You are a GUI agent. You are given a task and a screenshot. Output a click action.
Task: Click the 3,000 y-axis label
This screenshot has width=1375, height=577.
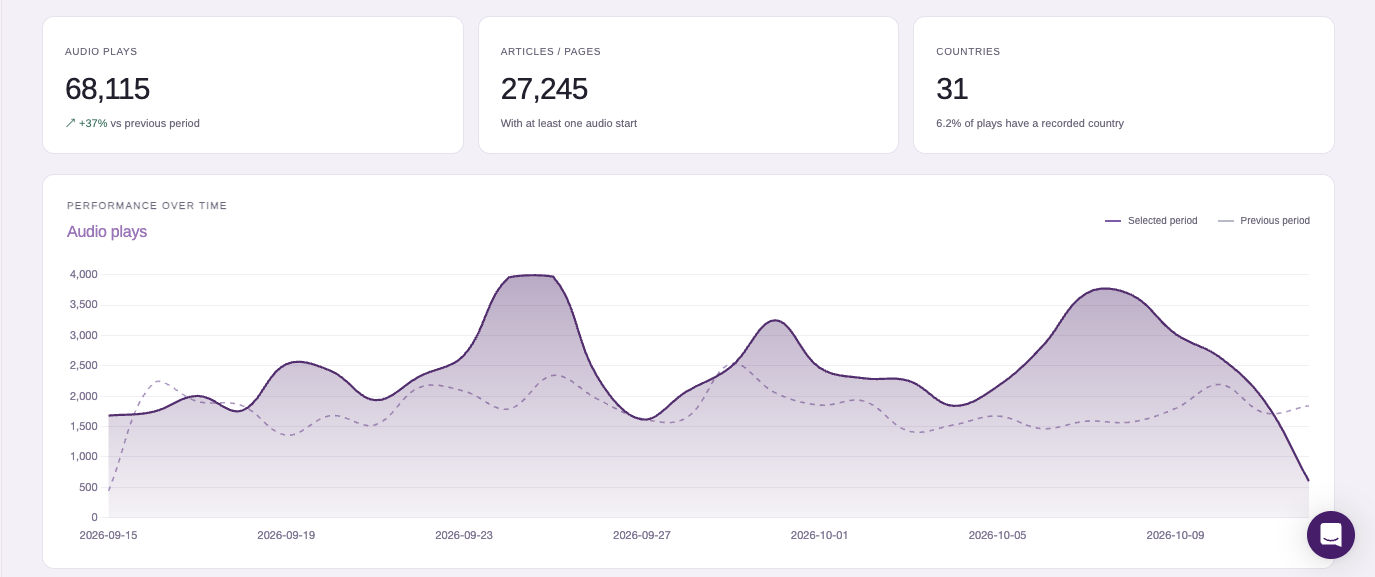pos(83,335)
